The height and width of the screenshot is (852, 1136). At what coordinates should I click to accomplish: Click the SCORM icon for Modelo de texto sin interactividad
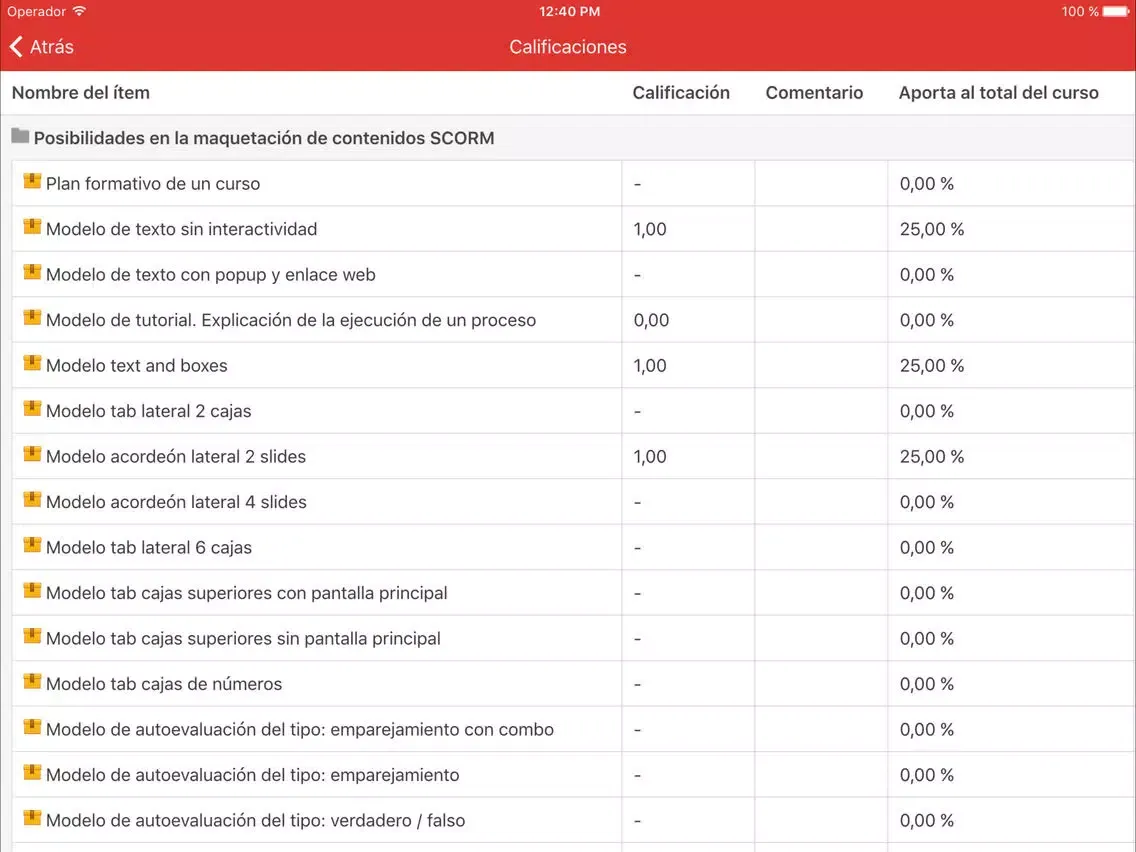coord(32,228)
